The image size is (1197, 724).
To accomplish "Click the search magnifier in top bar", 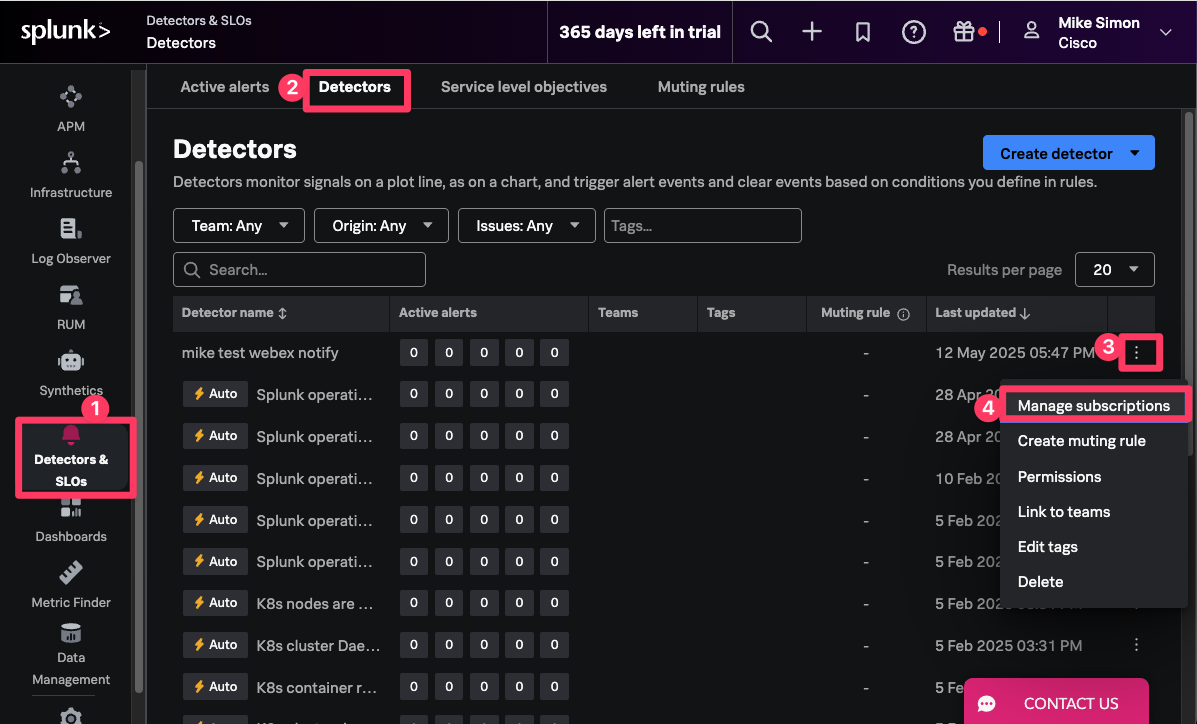I will (x=761, y=32).
